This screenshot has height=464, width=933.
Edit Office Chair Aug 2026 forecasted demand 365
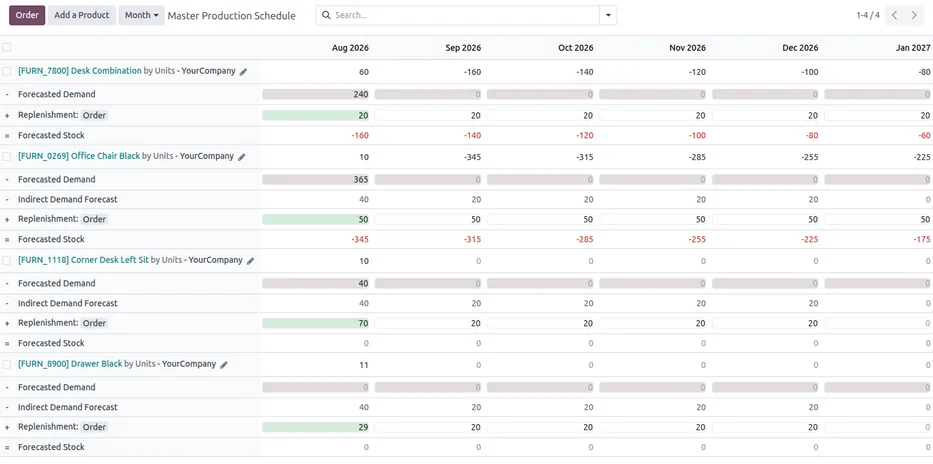[x=315, y=179]
